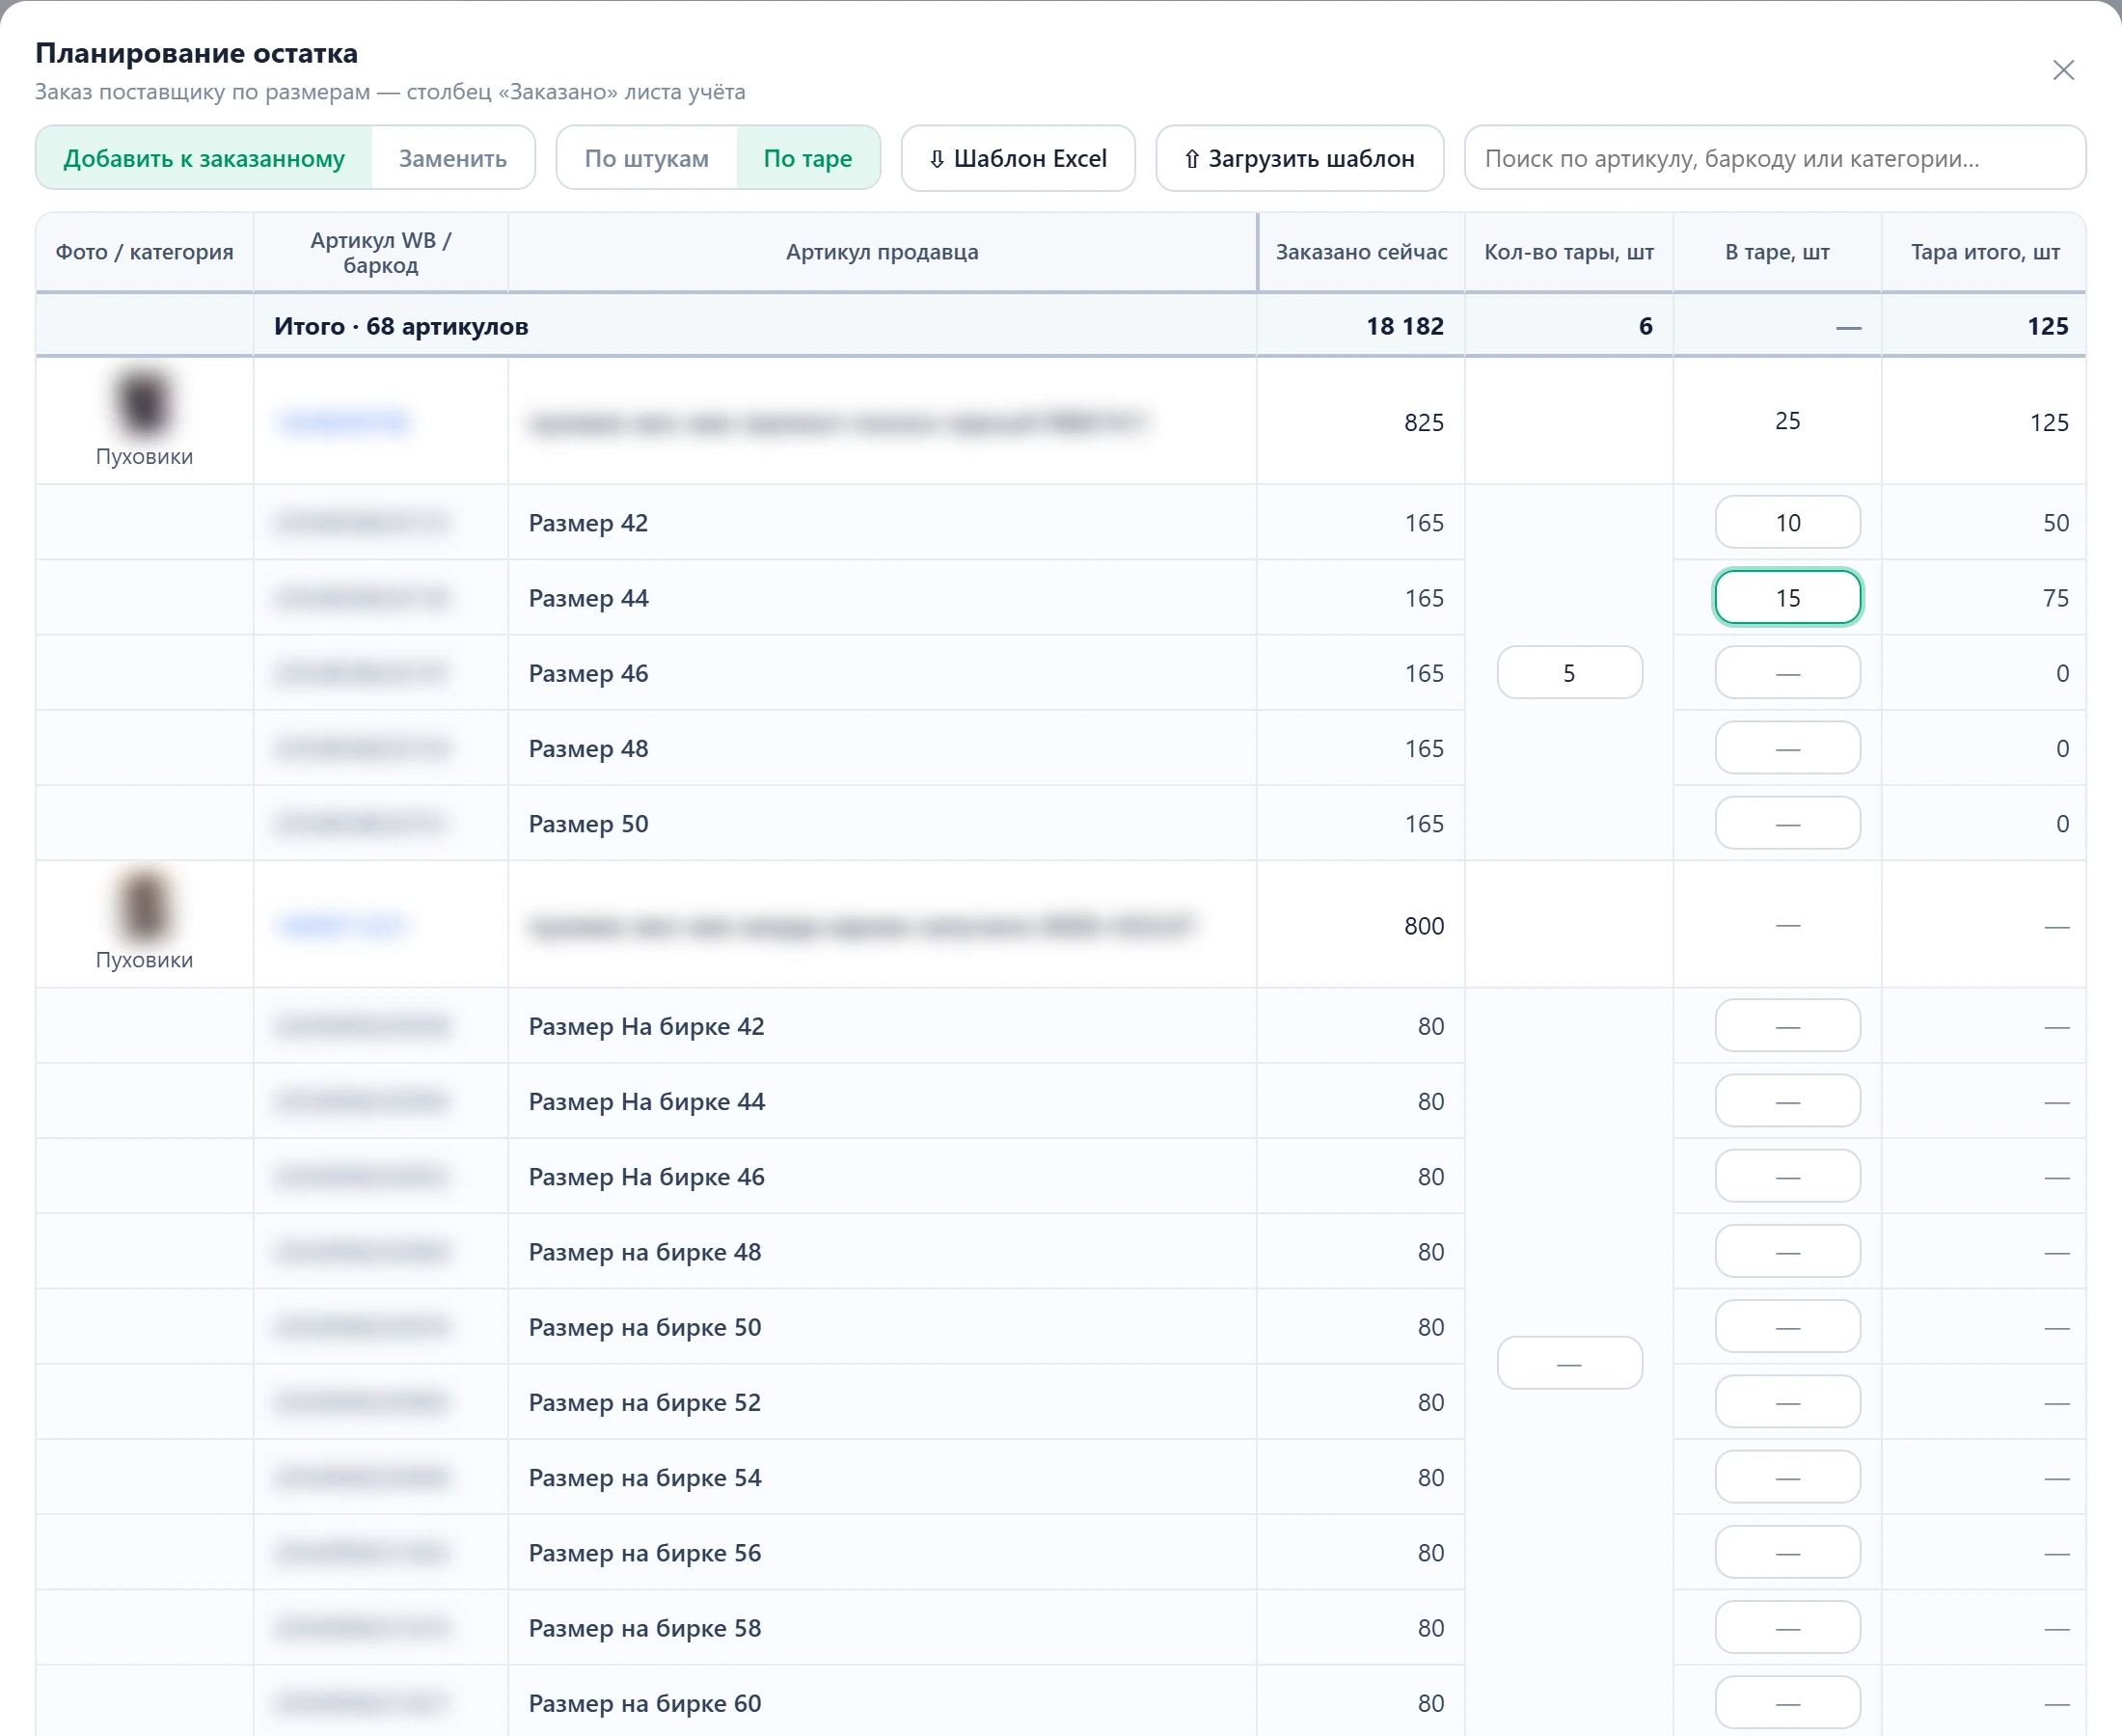The height and width of the screenshot is (1736, 2122).
Task: Download the Шаблон Excel template
Action: coord(1018,158)
